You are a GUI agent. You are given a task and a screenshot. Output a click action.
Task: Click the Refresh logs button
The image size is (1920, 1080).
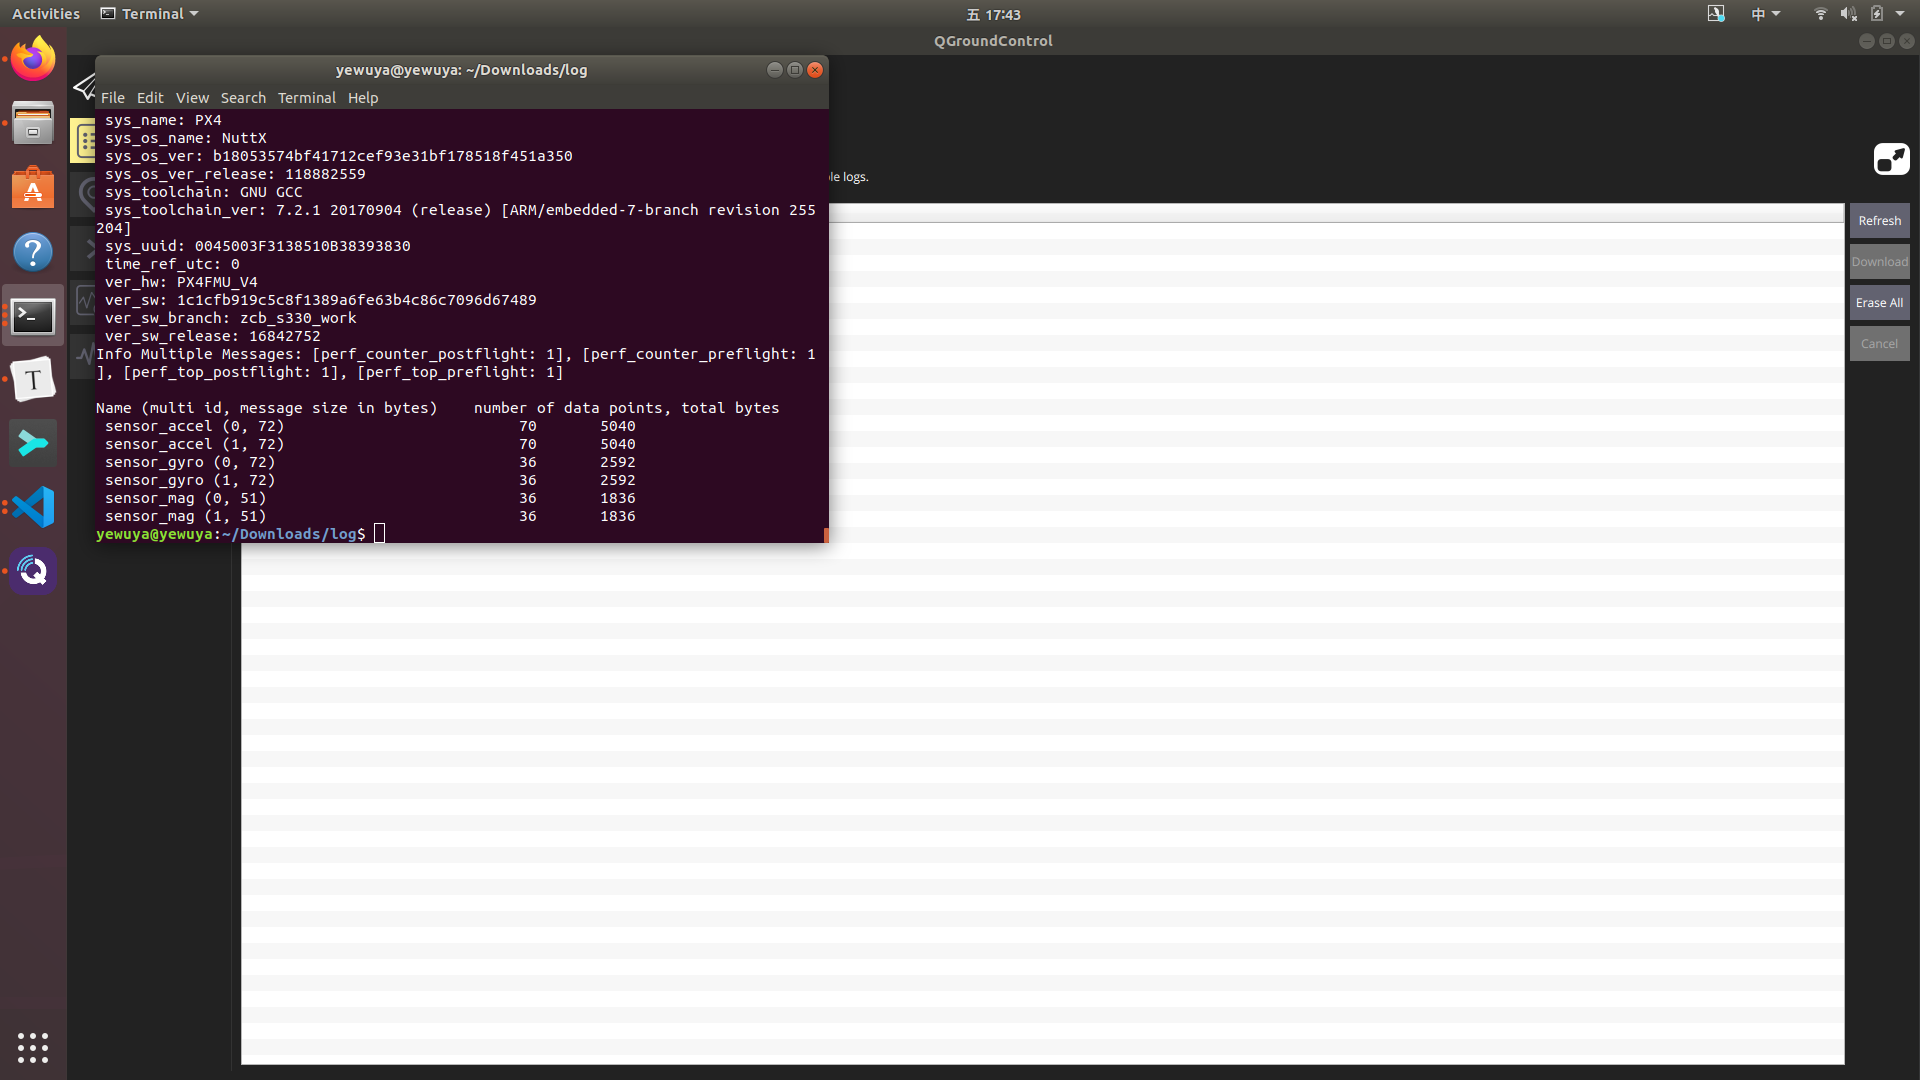[x=1879, y=221]
